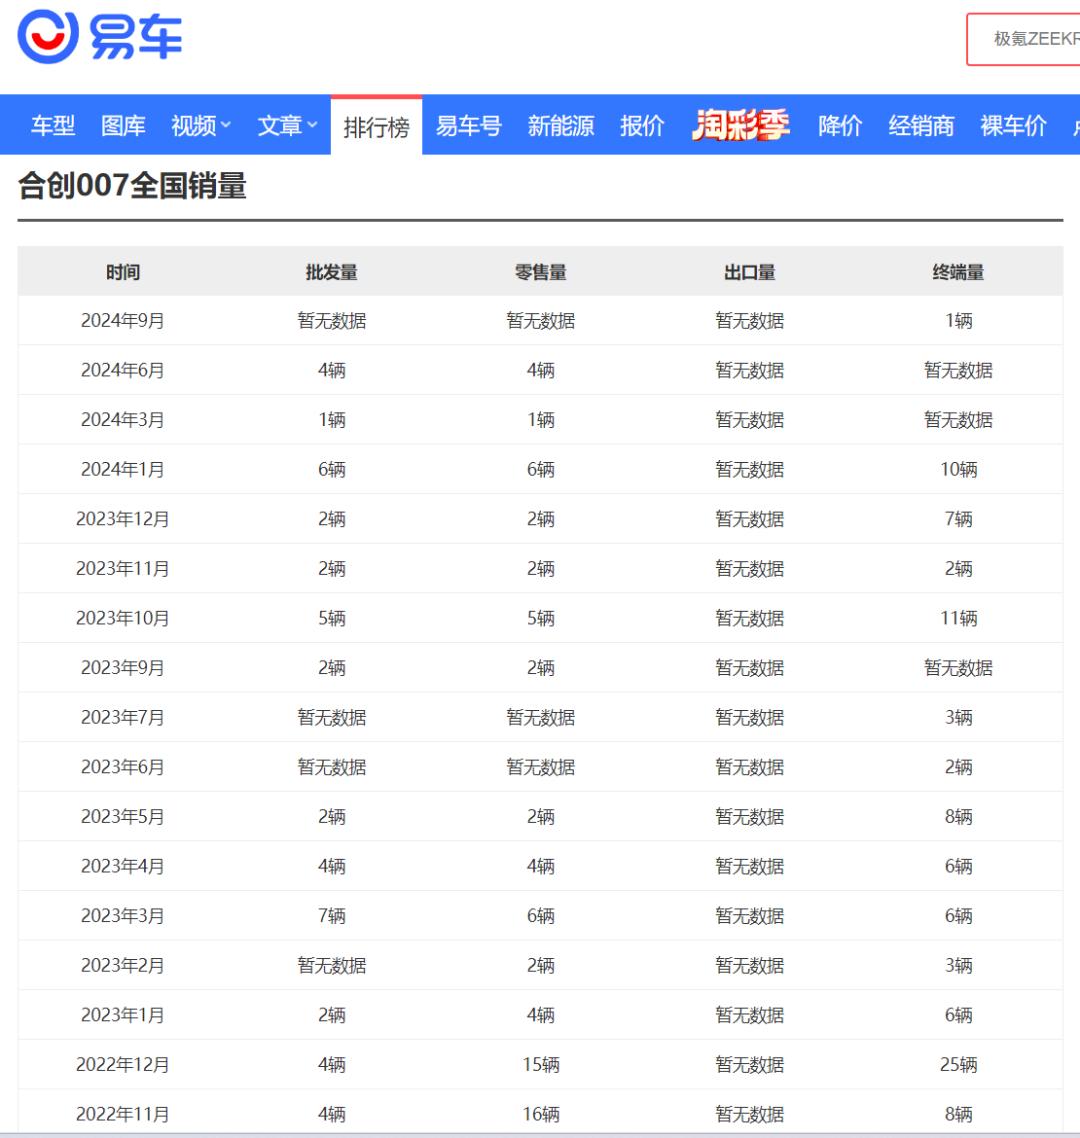Open the 经销商 navigation link
This screenshot has height=1138, width=1080.
pos(922,126)
